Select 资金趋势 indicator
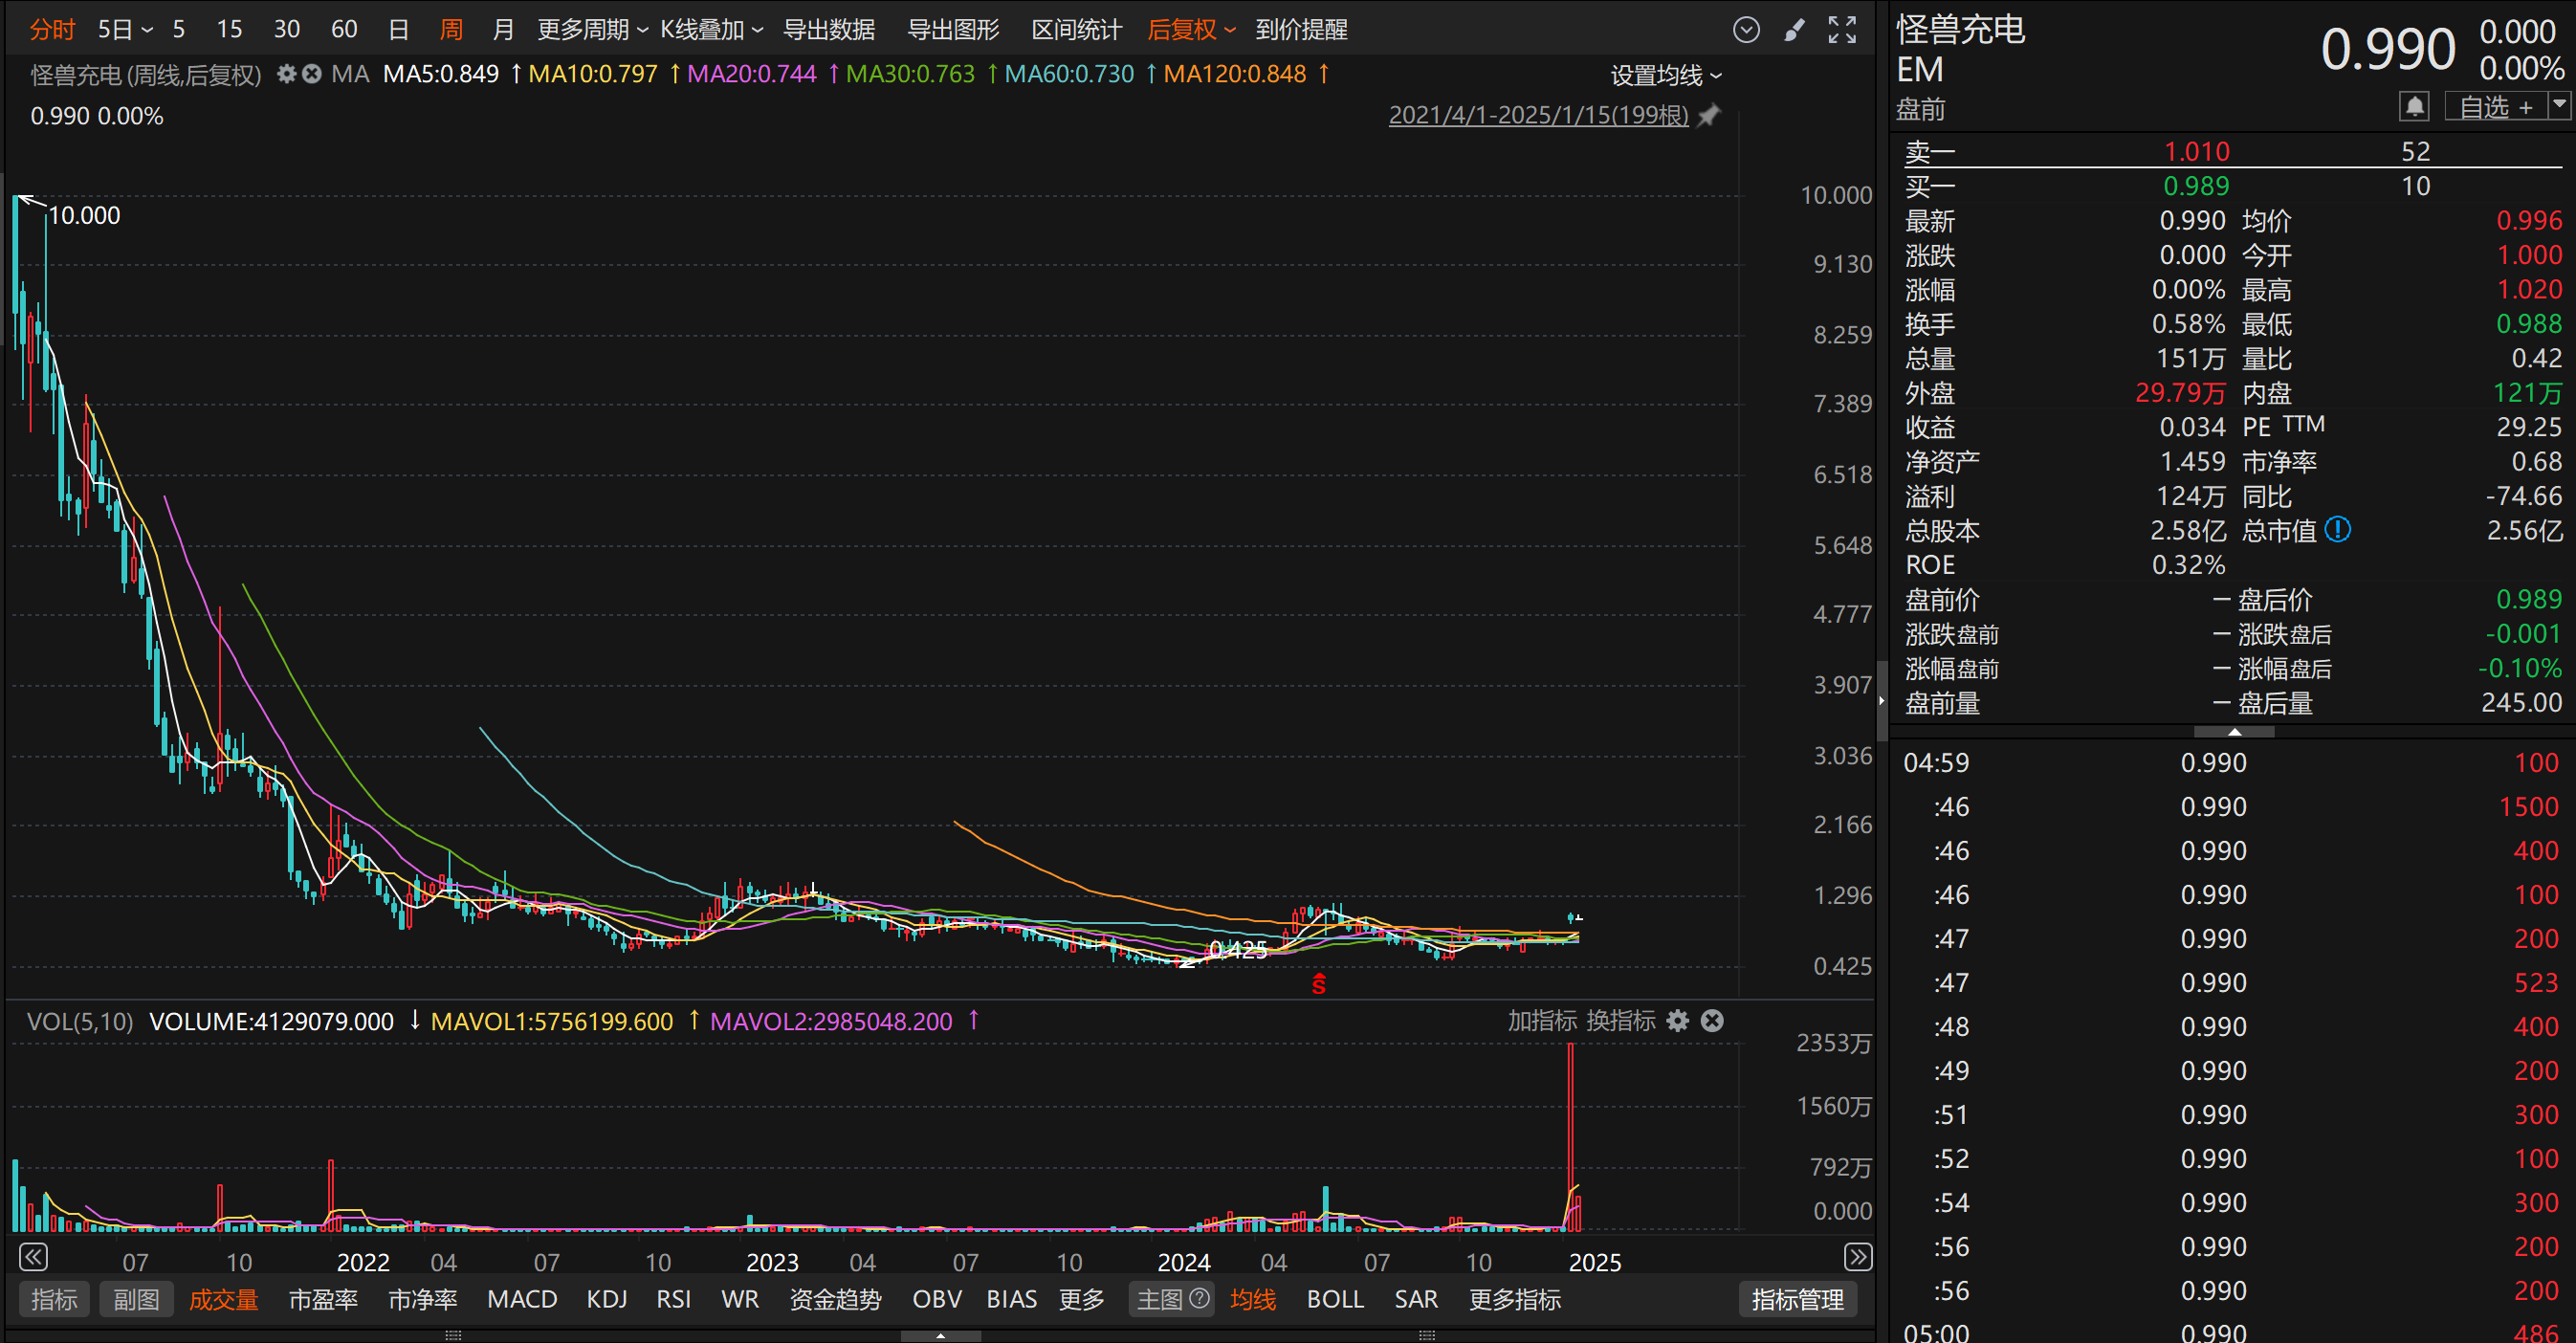This screenshot has width=2576, height=1343. tap(835, 1298)
